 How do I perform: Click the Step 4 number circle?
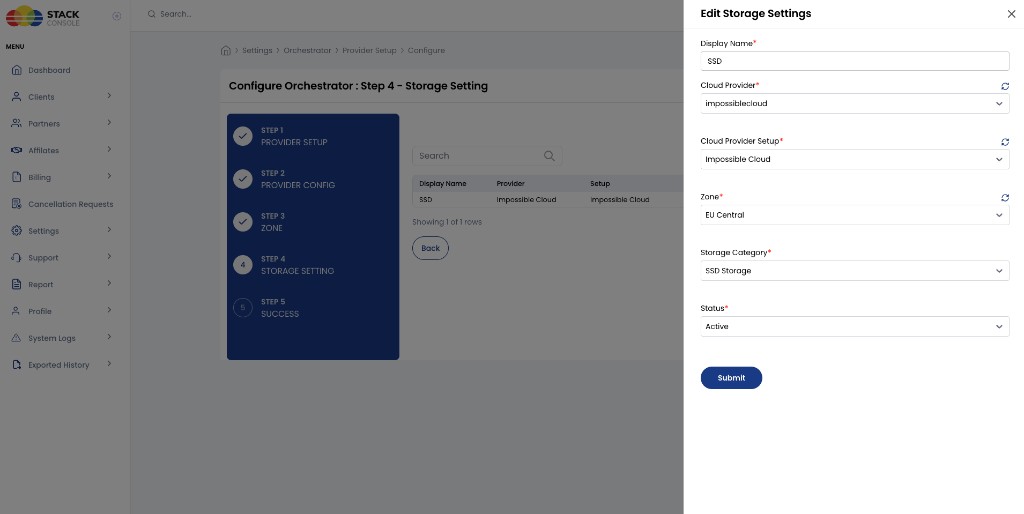[243, 265]
